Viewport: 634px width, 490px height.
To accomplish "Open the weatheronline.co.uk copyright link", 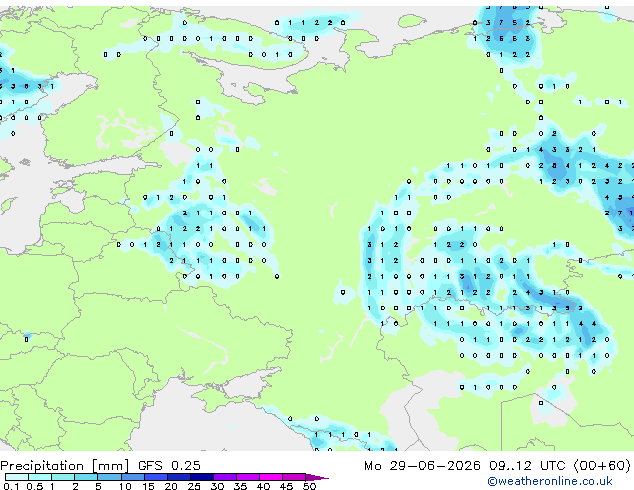I will pos(550,481).
